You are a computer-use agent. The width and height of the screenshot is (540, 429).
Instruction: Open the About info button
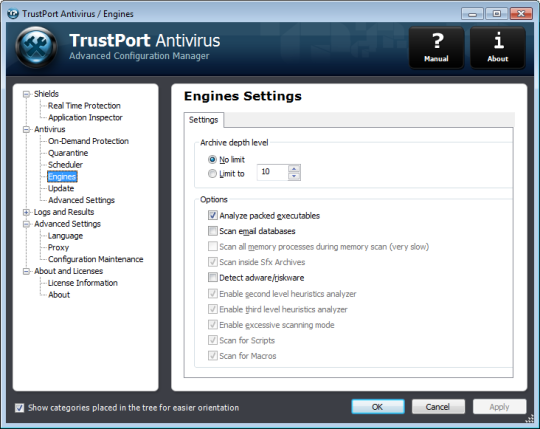click(498, 48)
